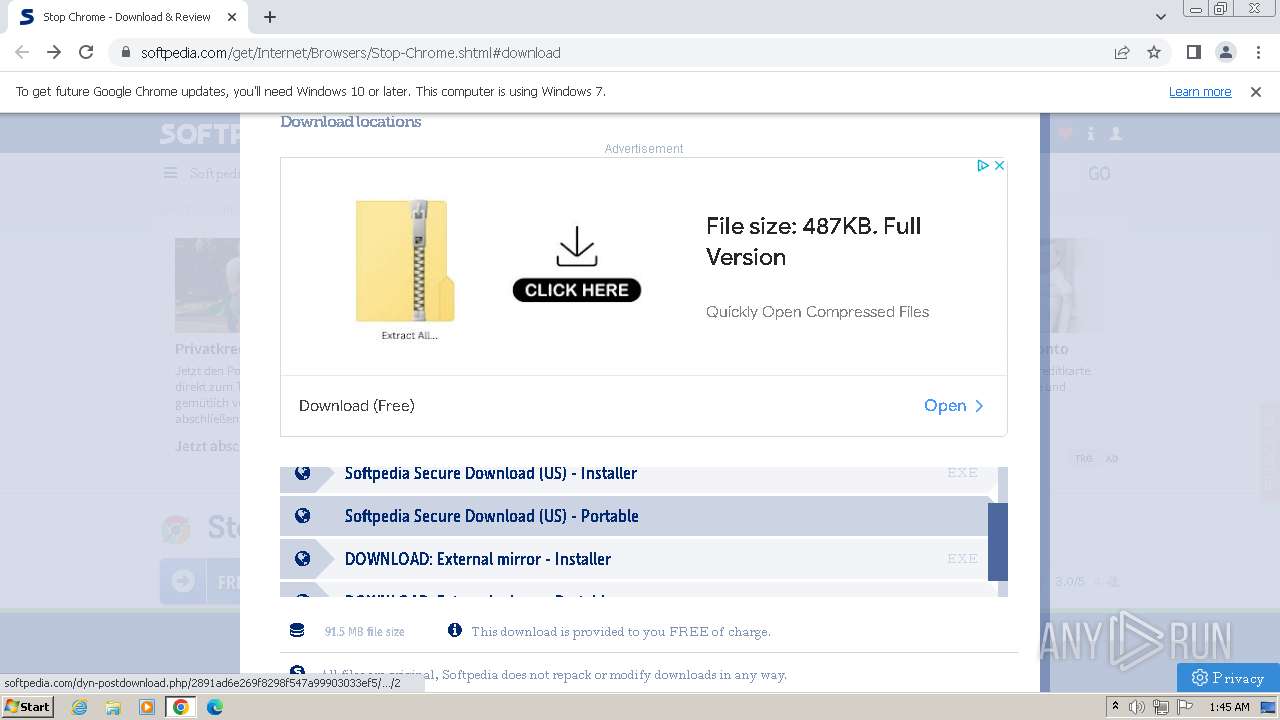
Task: Open the Chrome three-dot menu
Action: 1258,52
